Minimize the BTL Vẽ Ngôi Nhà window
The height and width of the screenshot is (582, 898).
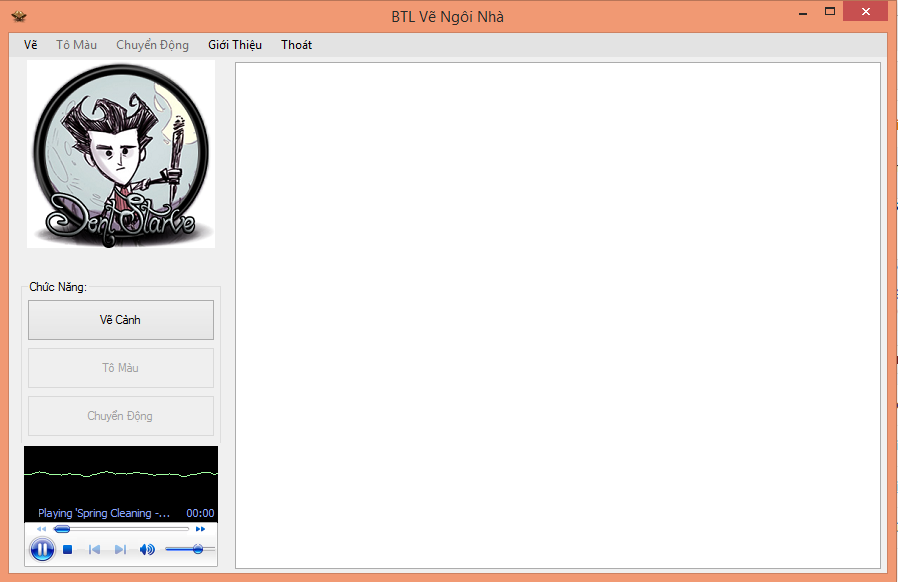pyautogui.click(x=803, y=12)
